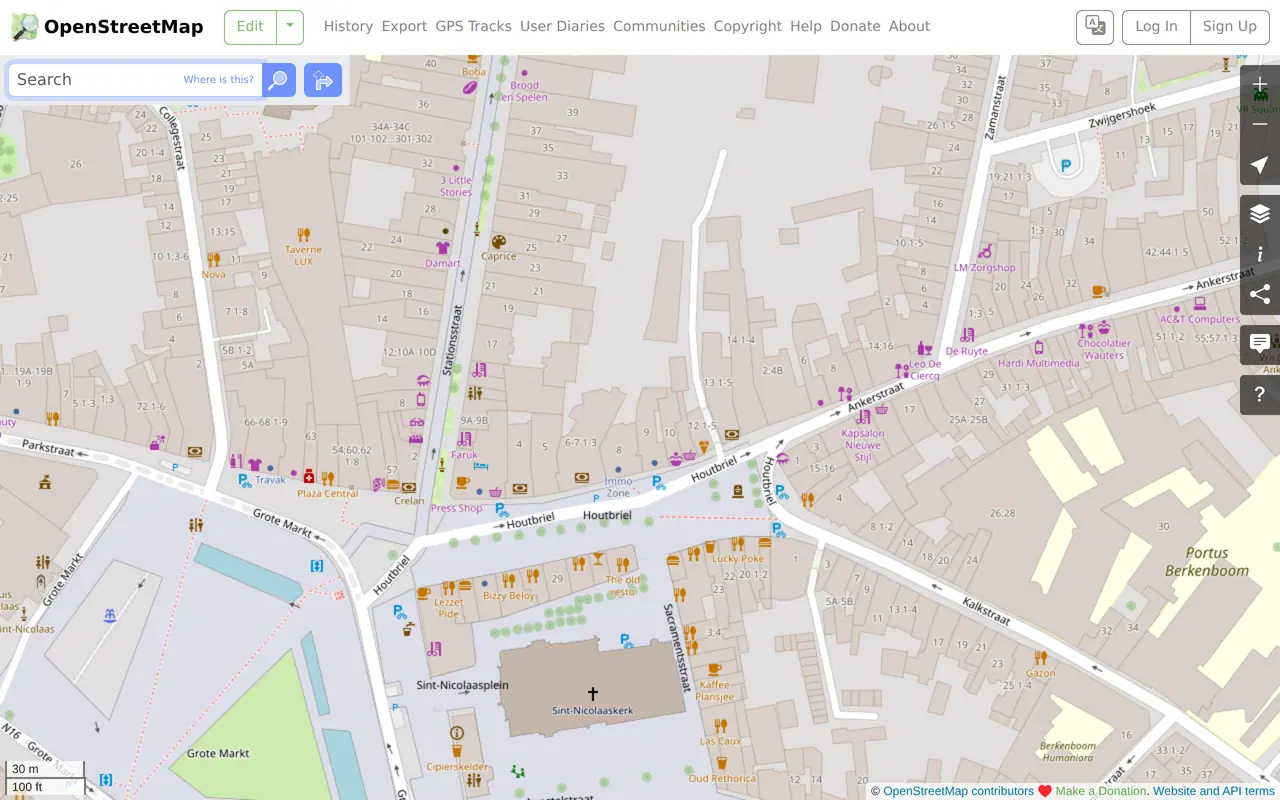This screenshot has width=1280, height=800.
Task: Open User Diaries page
Action: [562, 26]
